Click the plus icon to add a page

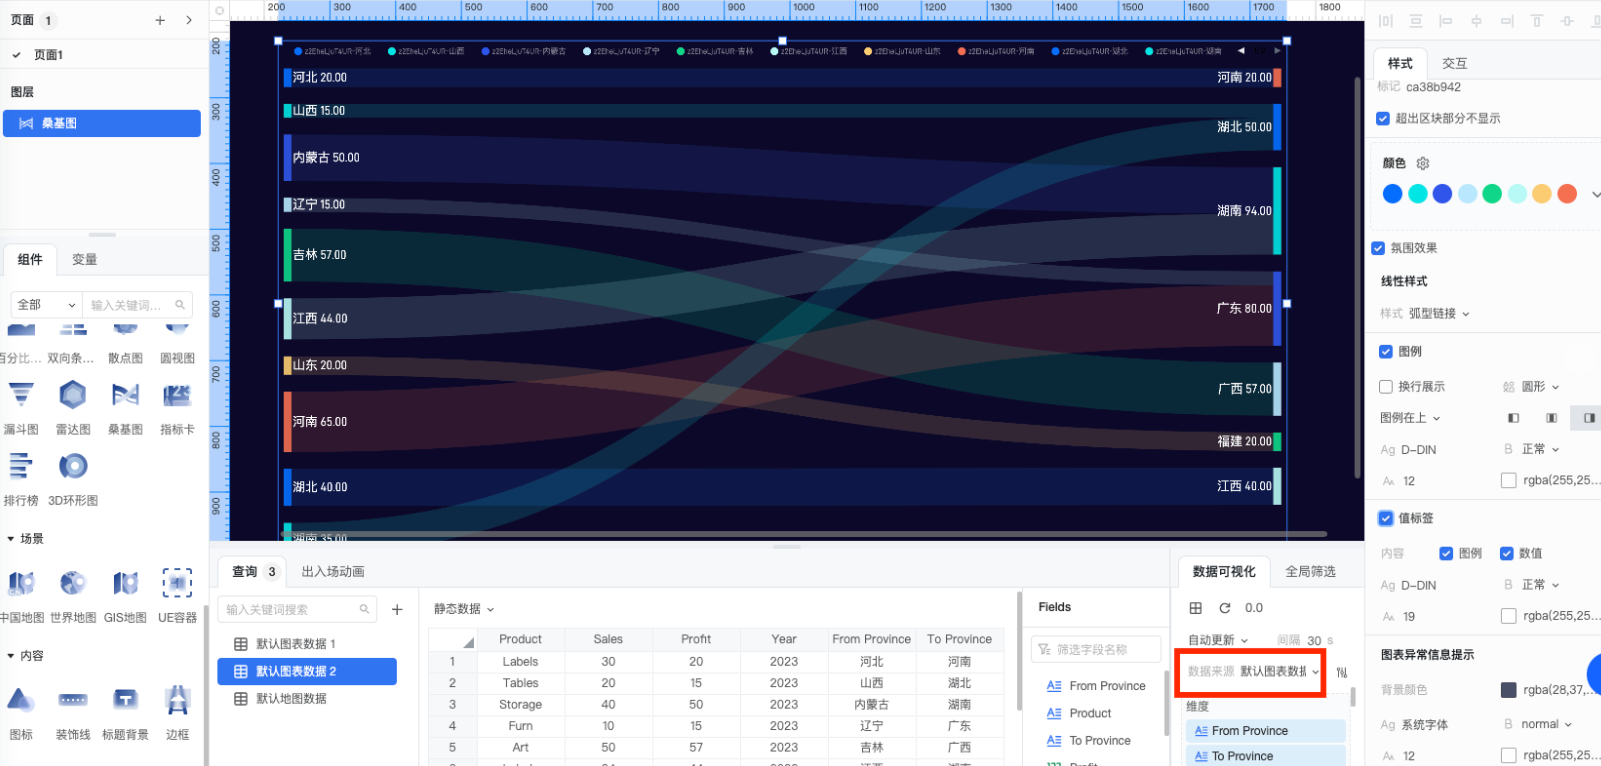160,20
